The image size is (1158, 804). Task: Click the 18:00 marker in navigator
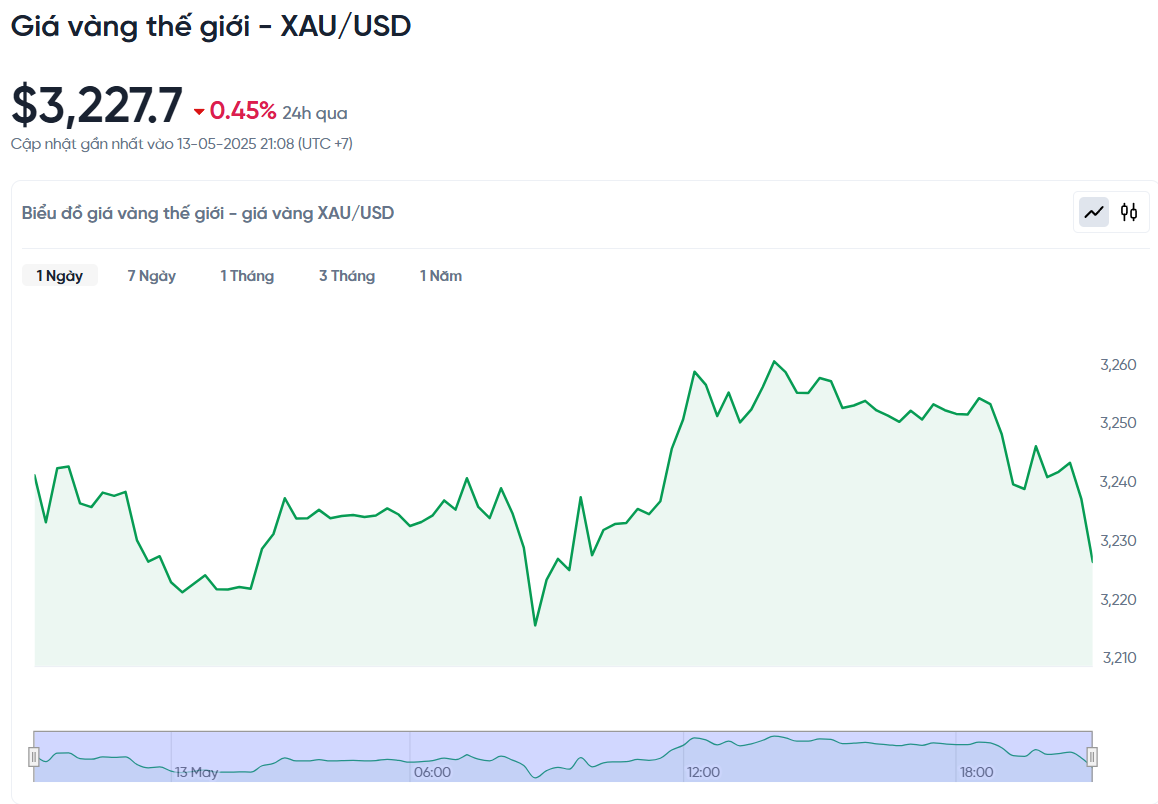point(976,772)
